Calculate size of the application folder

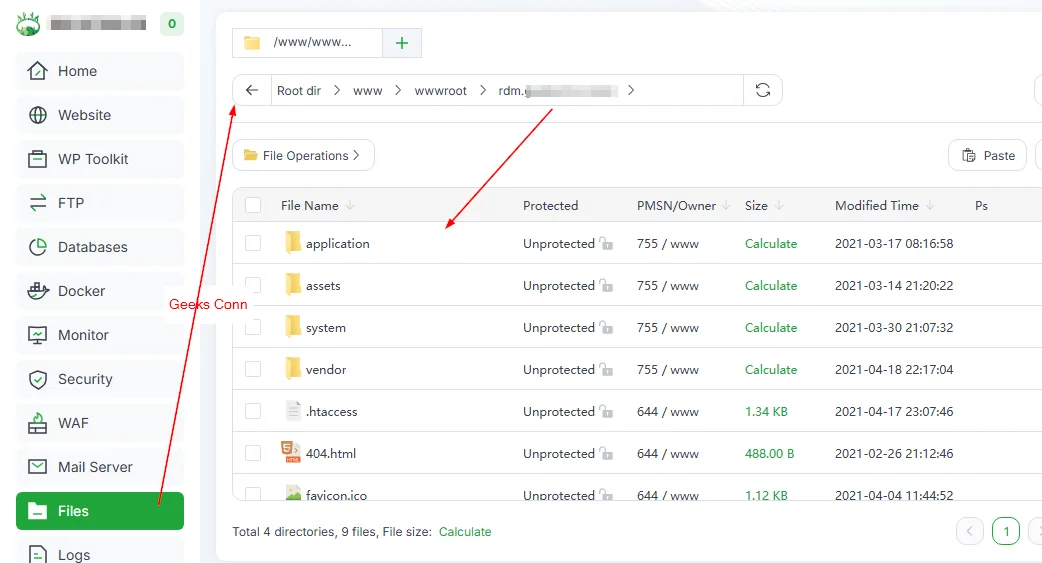(x=771, y=243)
